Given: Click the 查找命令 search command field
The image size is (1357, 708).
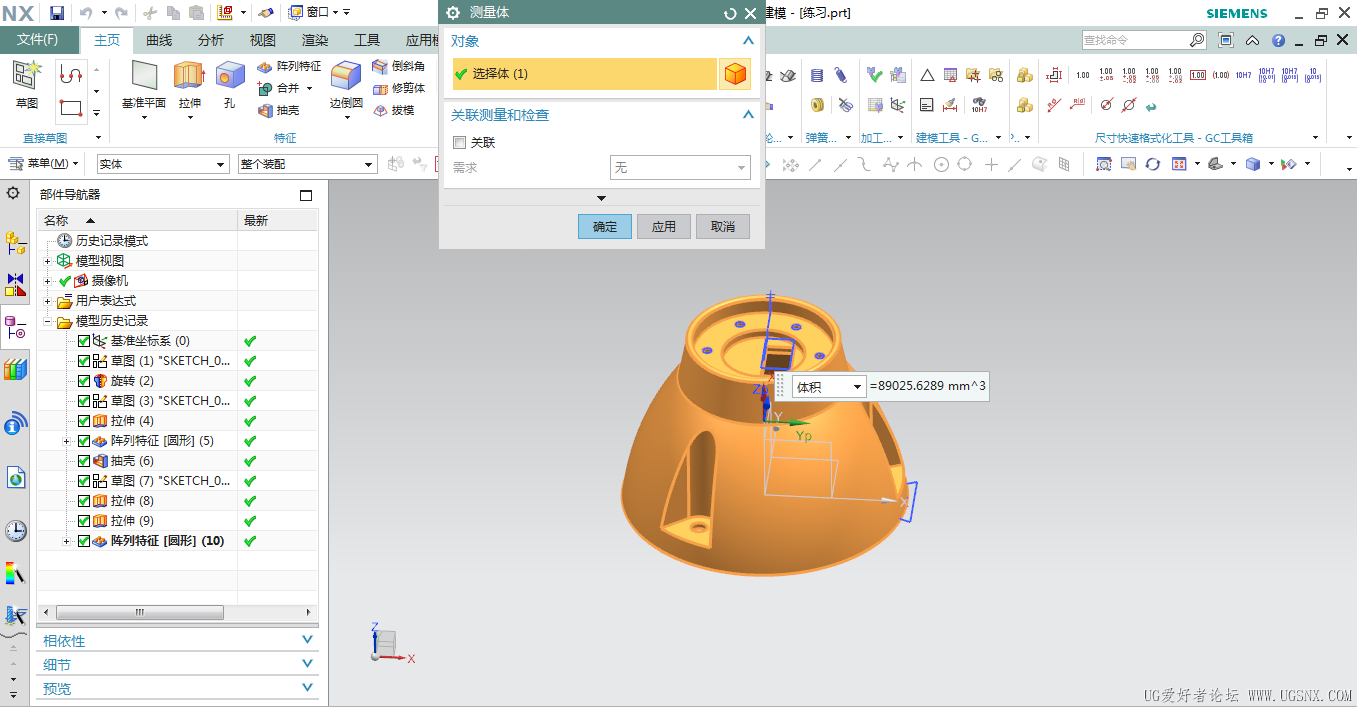Looking at the screenshot, I should [x=1135, y=40].
